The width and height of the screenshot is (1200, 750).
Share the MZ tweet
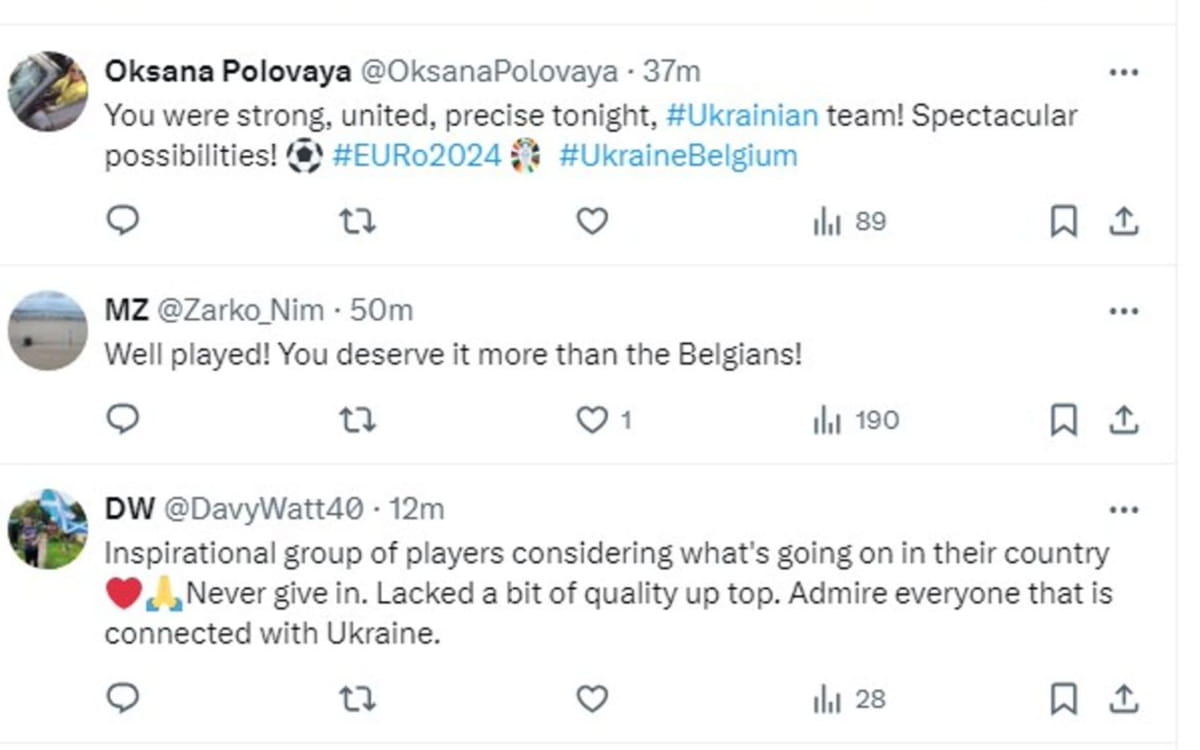click(1124, 420)
